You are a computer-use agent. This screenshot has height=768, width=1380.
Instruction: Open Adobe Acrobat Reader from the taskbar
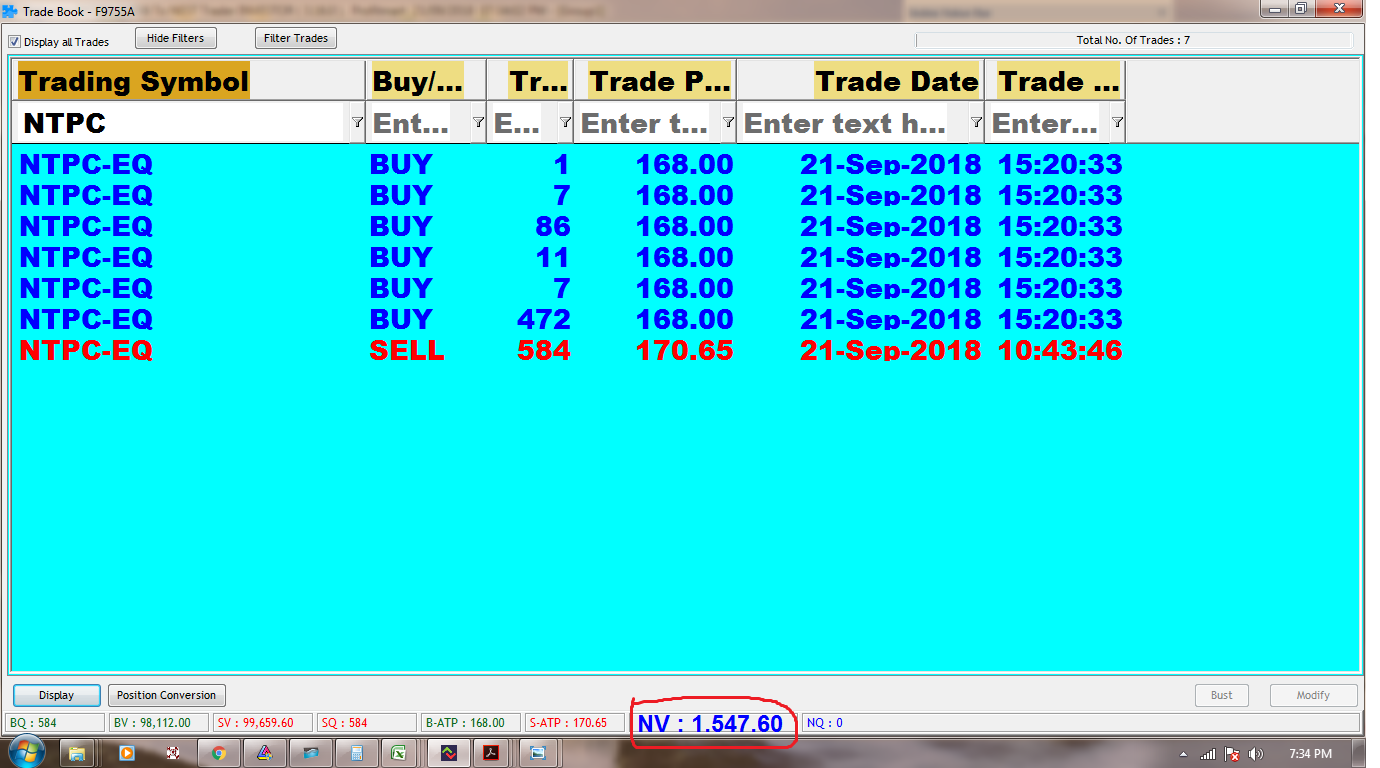(491, 753)
